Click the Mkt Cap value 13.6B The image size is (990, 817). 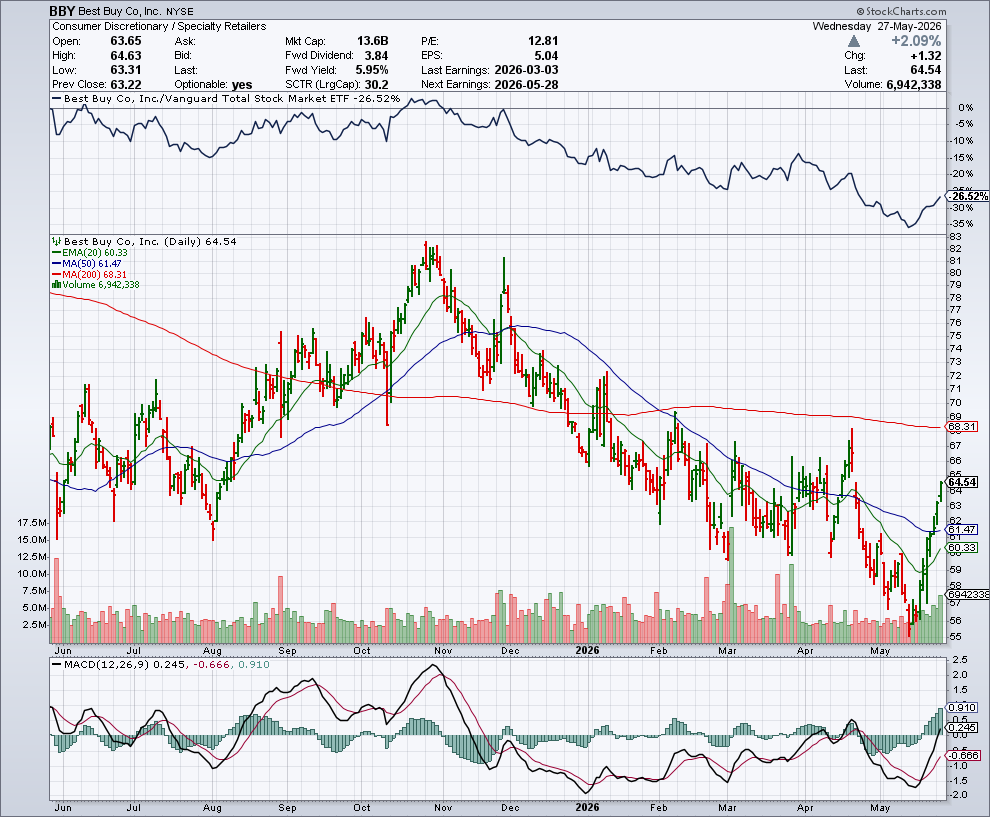(x=373, y=41)
